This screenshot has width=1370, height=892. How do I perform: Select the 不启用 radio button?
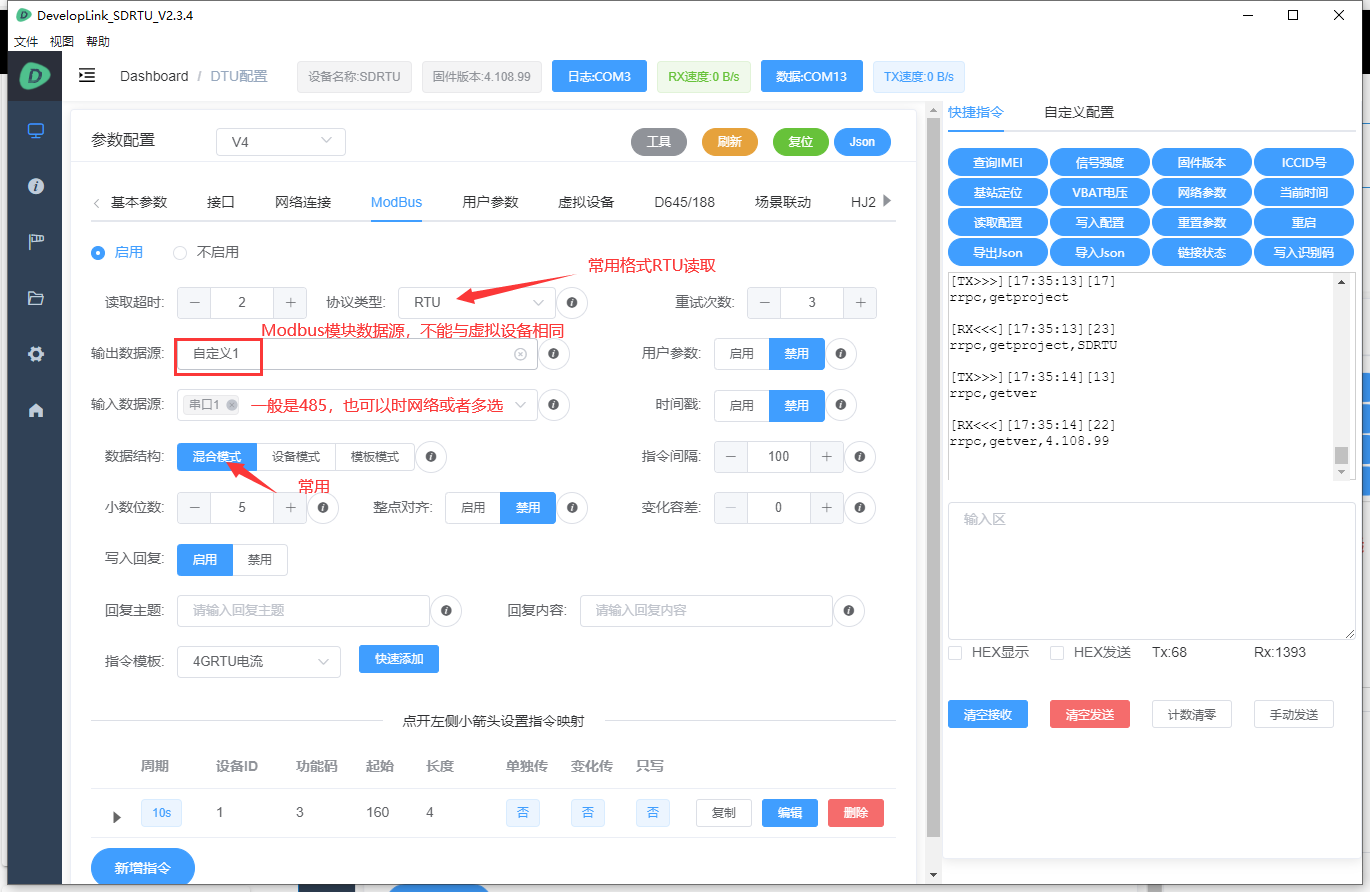click(x=180, y=253)
